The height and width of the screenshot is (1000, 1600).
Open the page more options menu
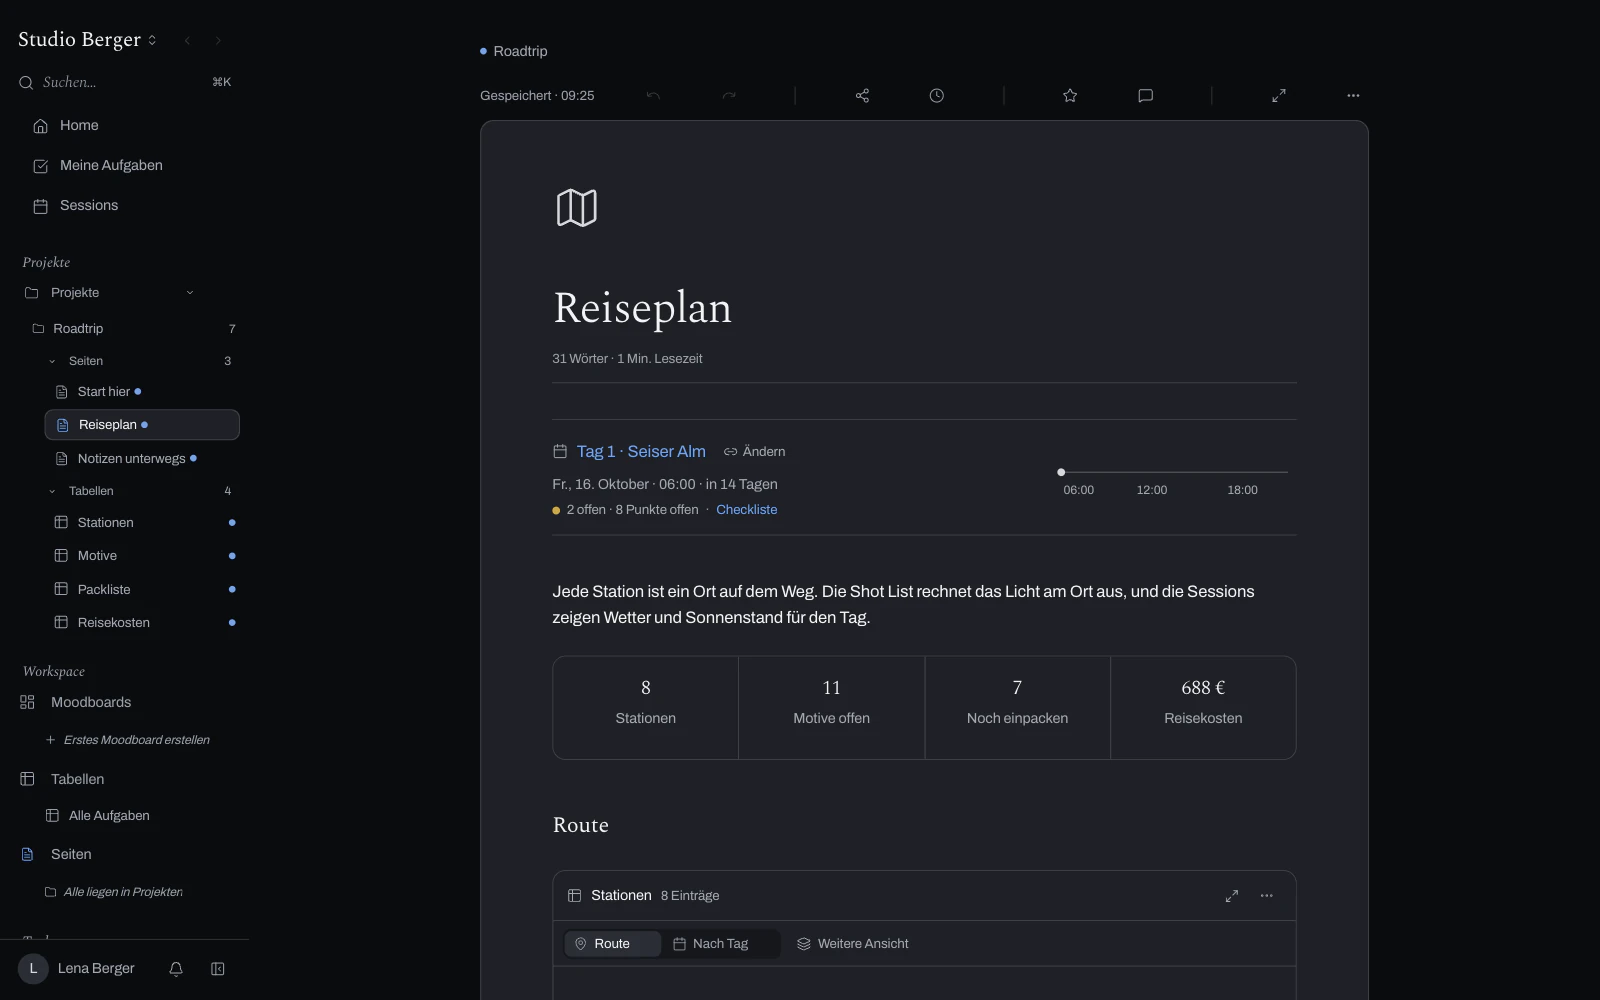[1353, 96]
